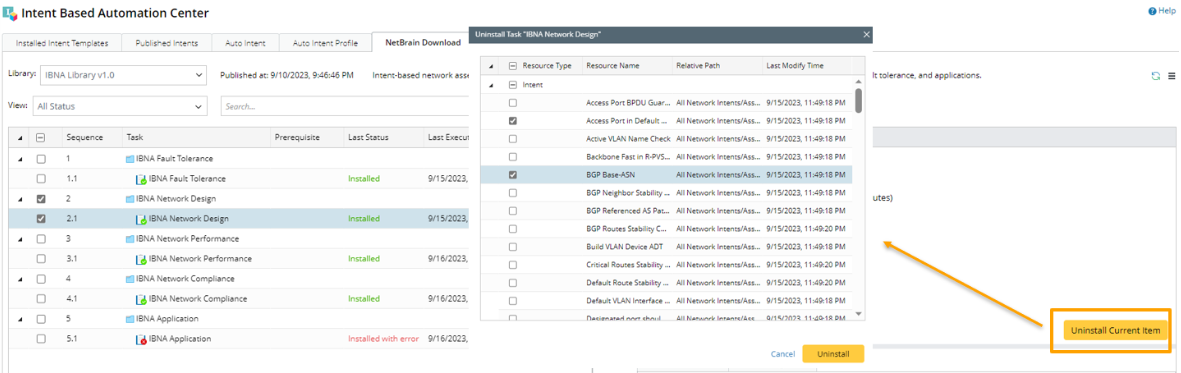Switch to the Published Intents tab
This screenshot has width=1181, height=373.
coord(166,43)
